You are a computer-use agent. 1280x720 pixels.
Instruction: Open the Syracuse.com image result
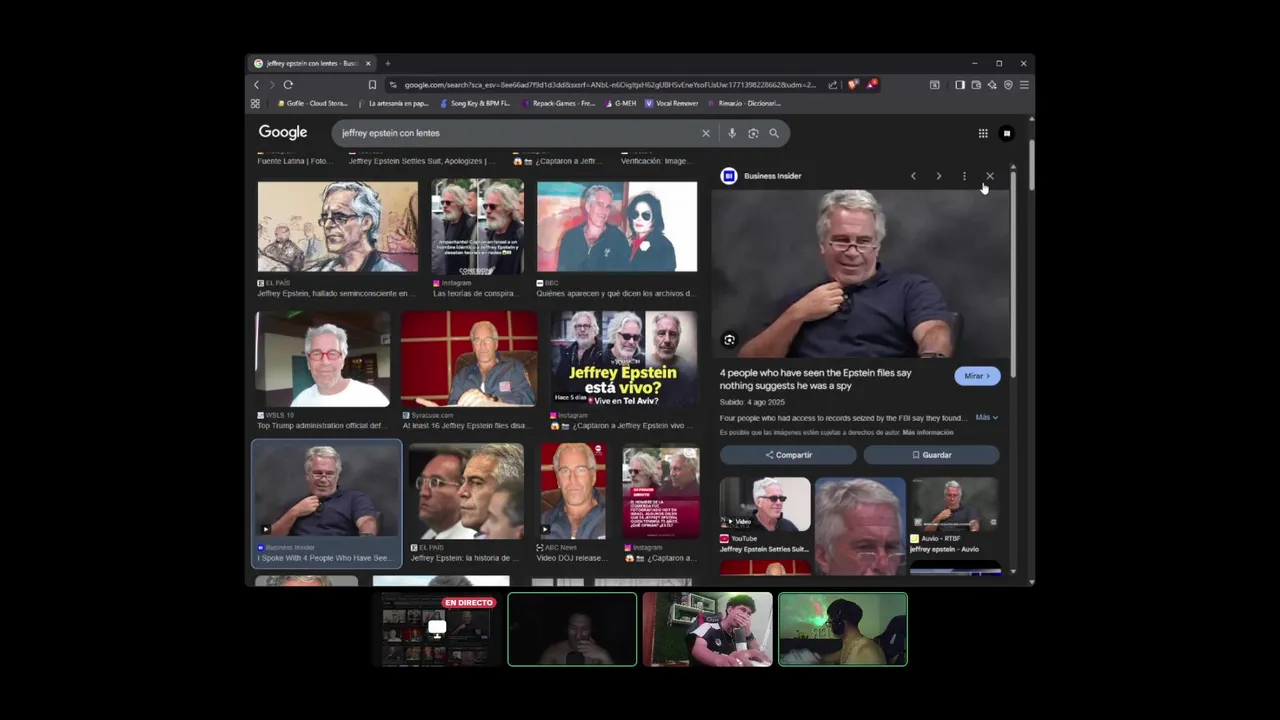[469, 358]
